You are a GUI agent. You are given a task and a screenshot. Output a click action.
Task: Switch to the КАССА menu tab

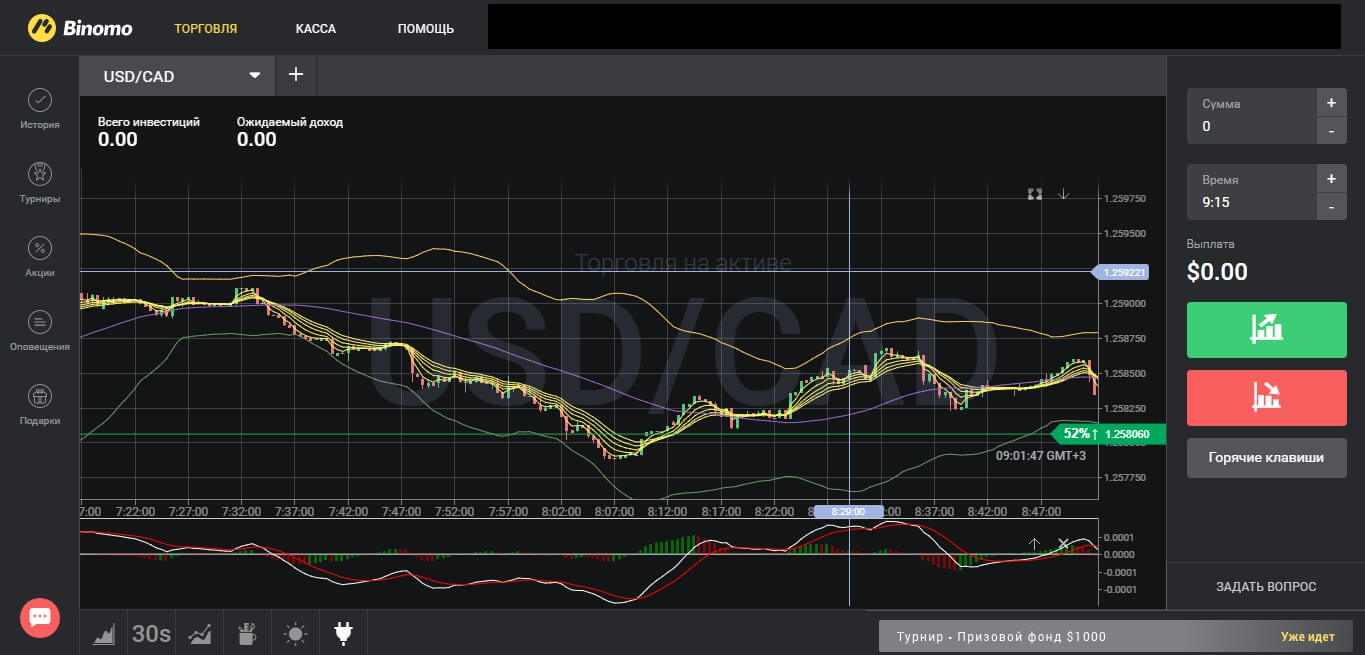pos(316,28)
